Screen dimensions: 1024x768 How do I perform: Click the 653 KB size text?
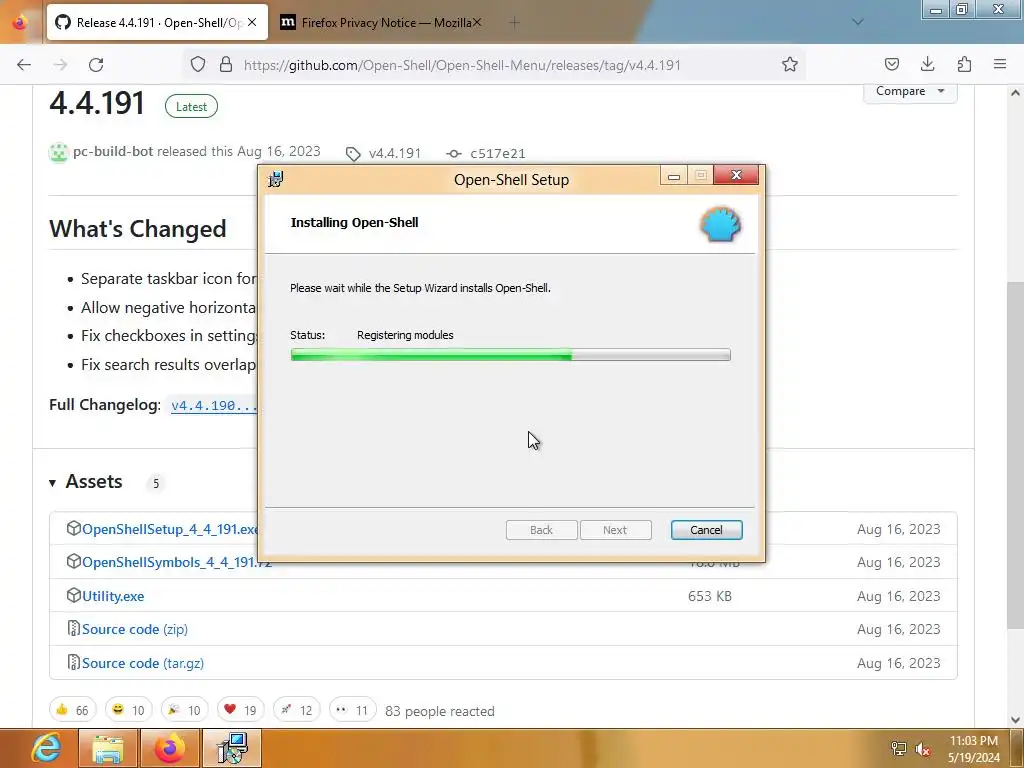coord(710,596)
